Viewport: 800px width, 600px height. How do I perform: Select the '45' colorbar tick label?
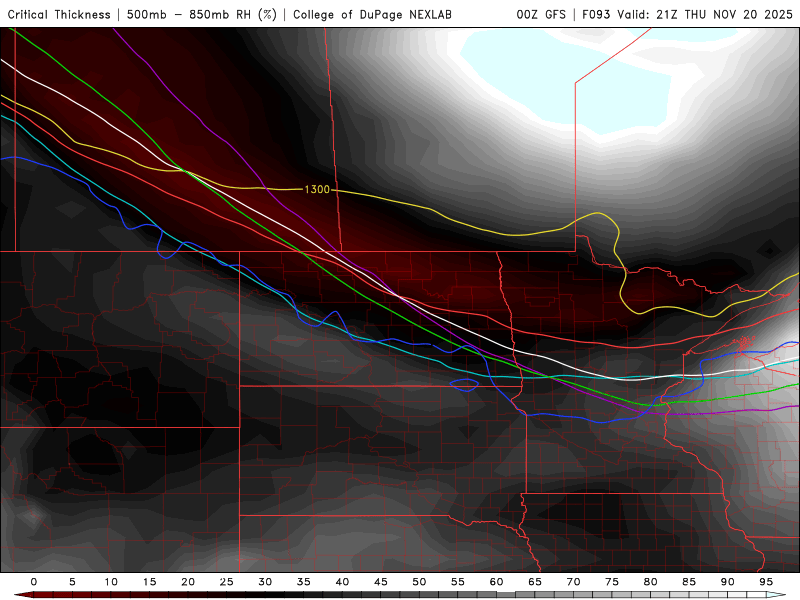tap(381, 582)
